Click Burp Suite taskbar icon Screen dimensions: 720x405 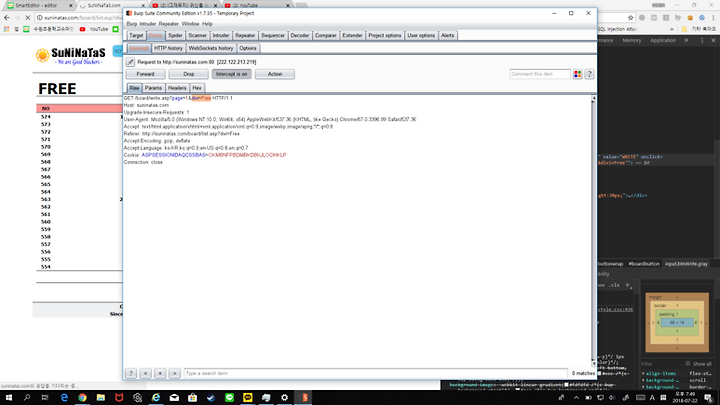coord(304,398)
